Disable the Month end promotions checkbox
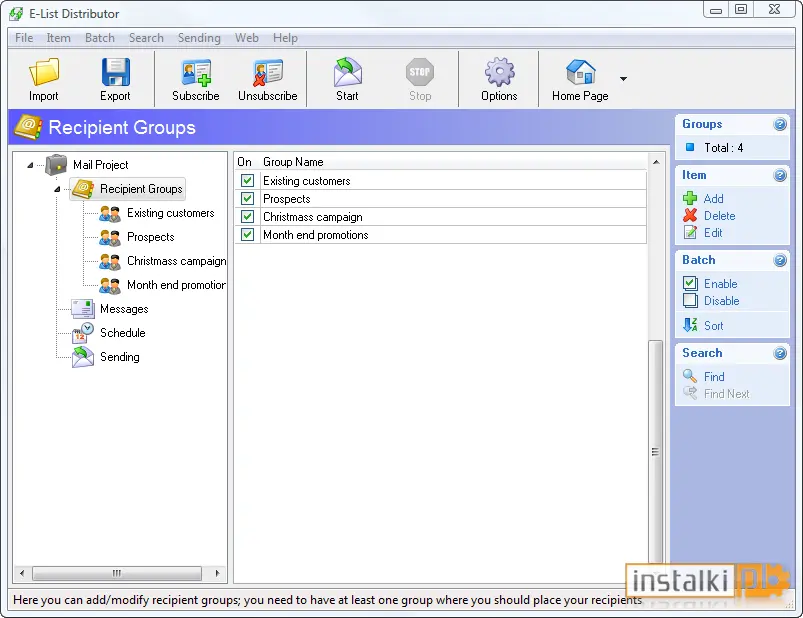The width and height of the screenshot is (803, 618). [x=247, y=235]
